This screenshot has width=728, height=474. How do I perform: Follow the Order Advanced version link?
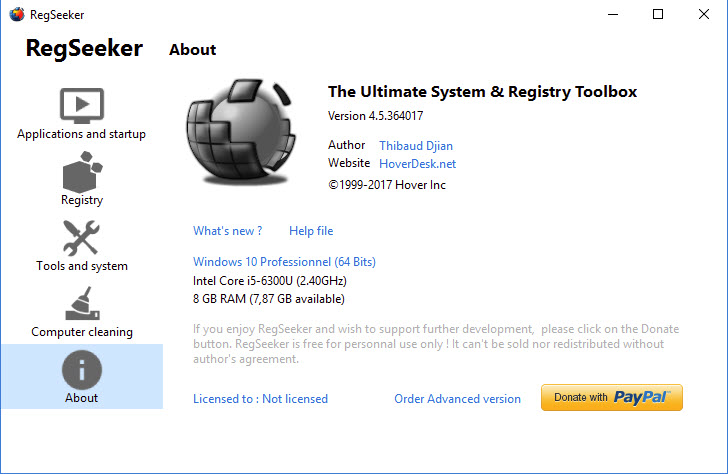tap(457, 398)
